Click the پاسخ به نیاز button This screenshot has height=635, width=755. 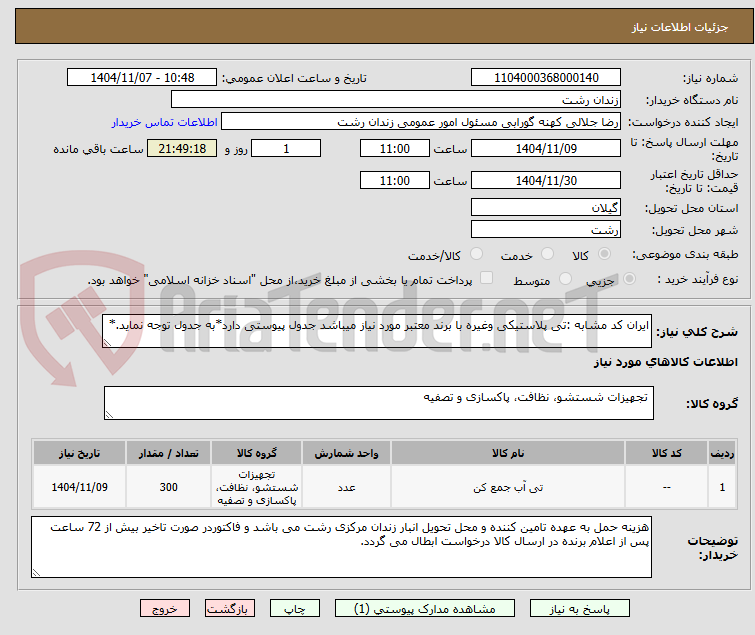580,609
